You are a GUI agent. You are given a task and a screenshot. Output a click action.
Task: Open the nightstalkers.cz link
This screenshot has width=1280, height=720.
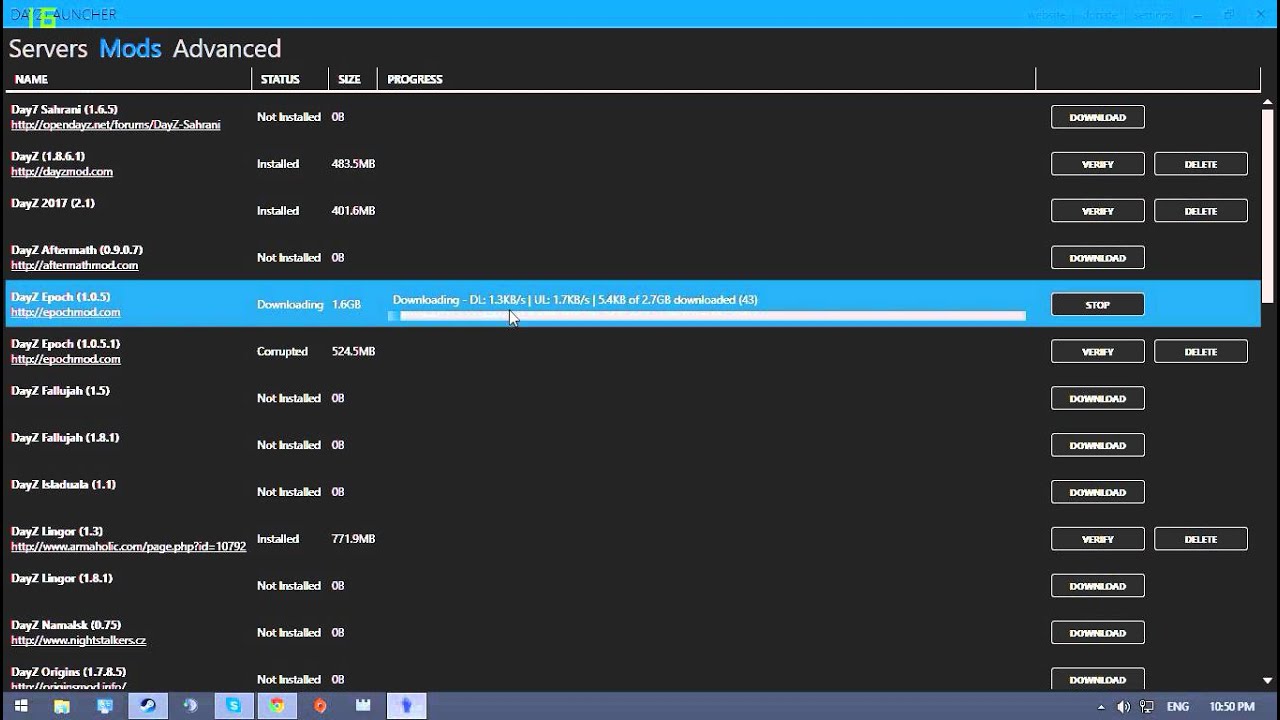[78, 640]
